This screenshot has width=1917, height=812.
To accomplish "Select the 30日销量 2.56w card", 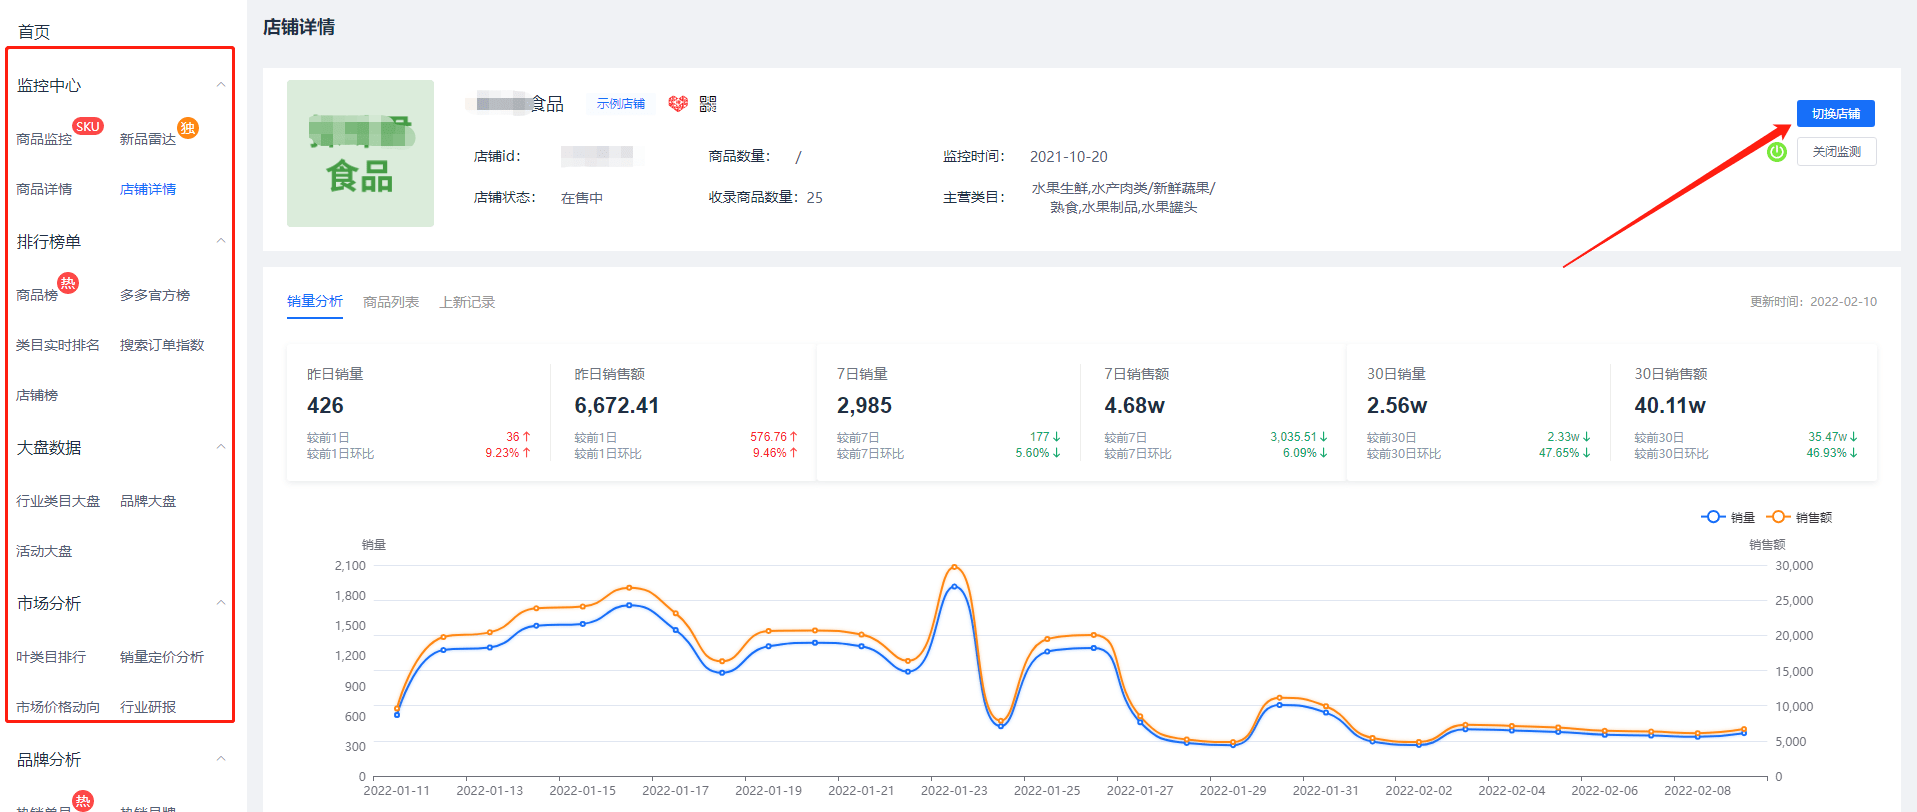I will click(x=1479, y=413).
